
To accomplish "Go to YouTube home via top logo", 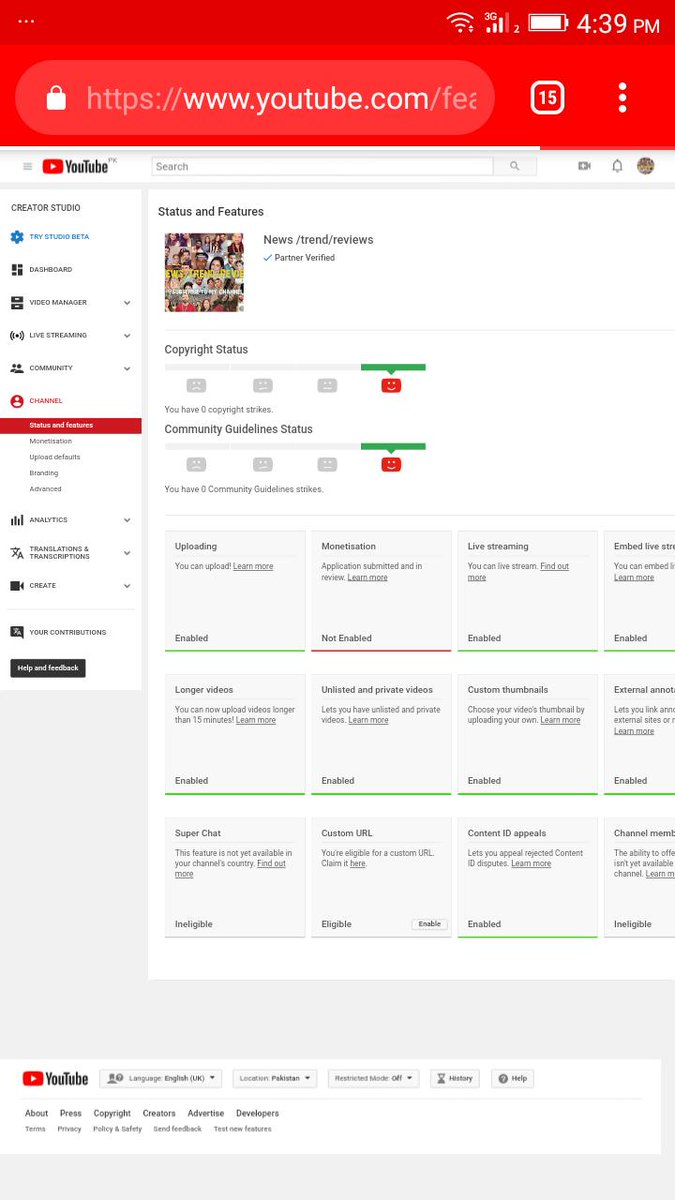I will (x=76, y=167).
